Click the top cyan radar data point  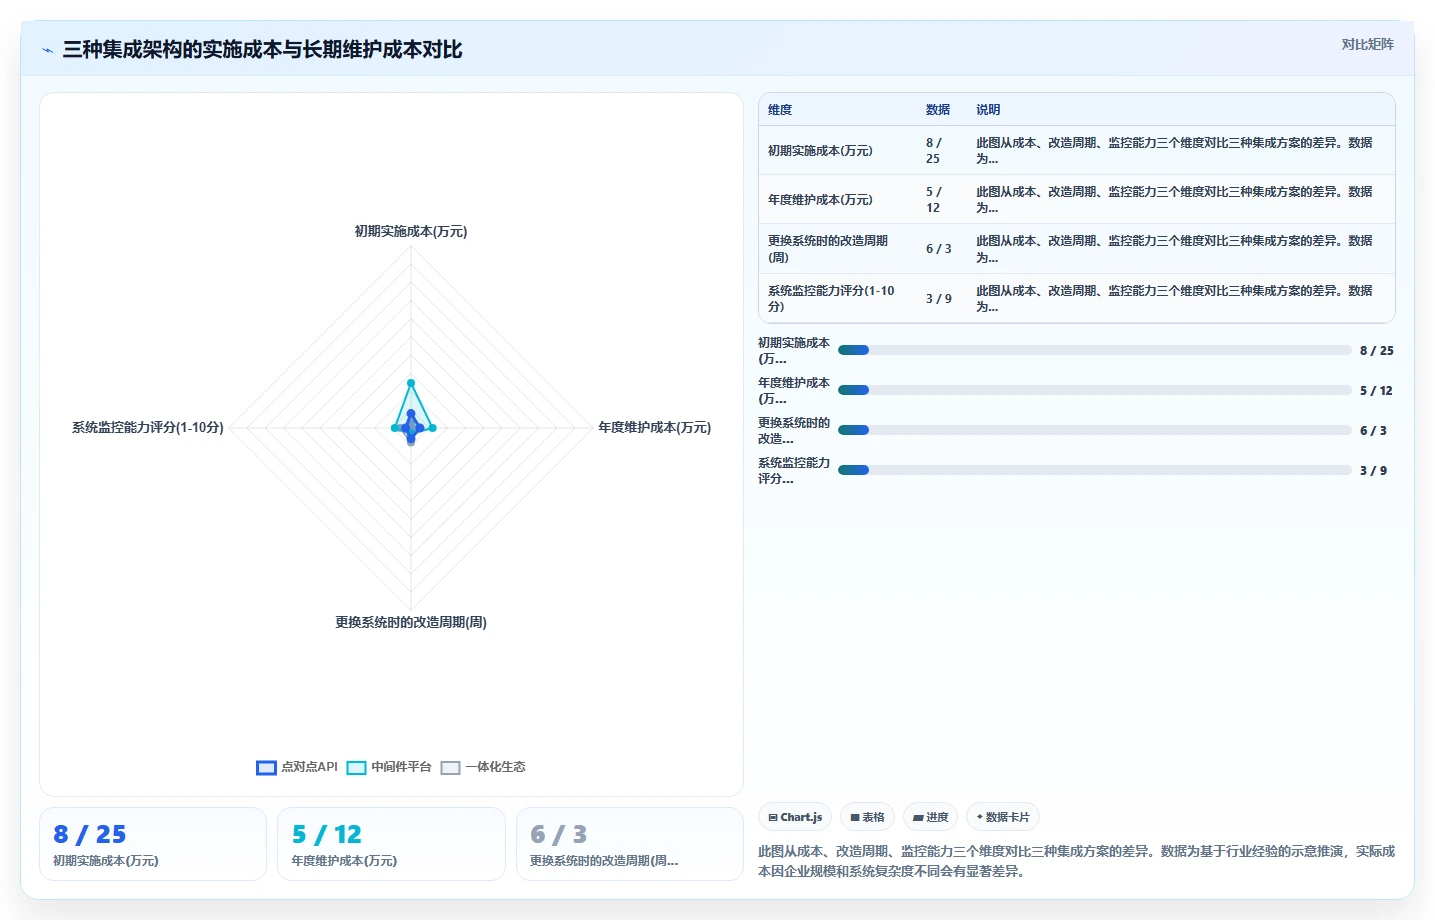click(x=410, y=383)
